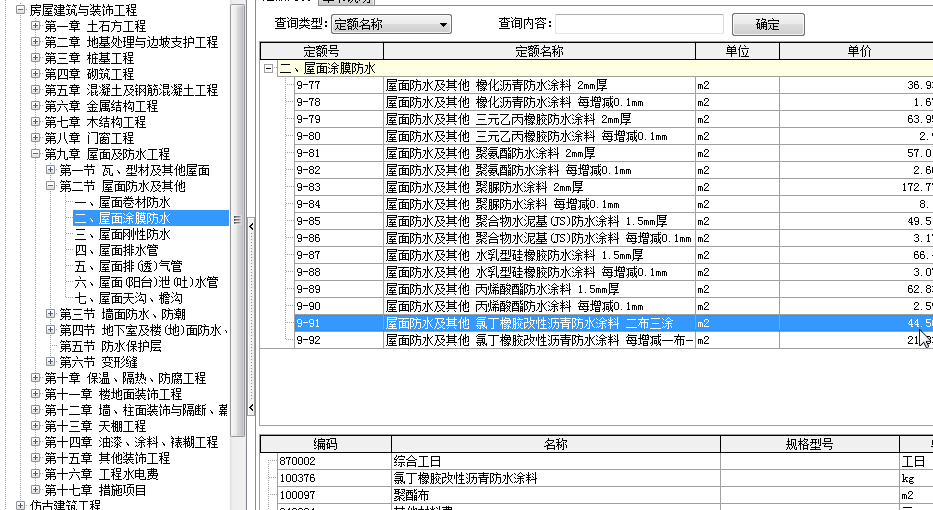The image size is (933, 510).
Task: Click the 确定 button
Action: tap(768, 24)
